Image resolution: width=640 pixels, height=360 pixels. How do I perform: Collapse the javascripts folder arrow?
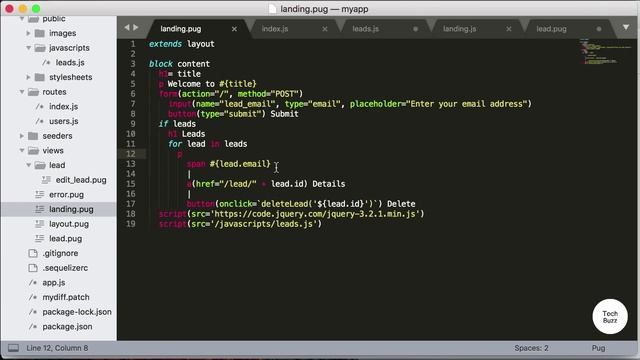click(x=28, y=48)
